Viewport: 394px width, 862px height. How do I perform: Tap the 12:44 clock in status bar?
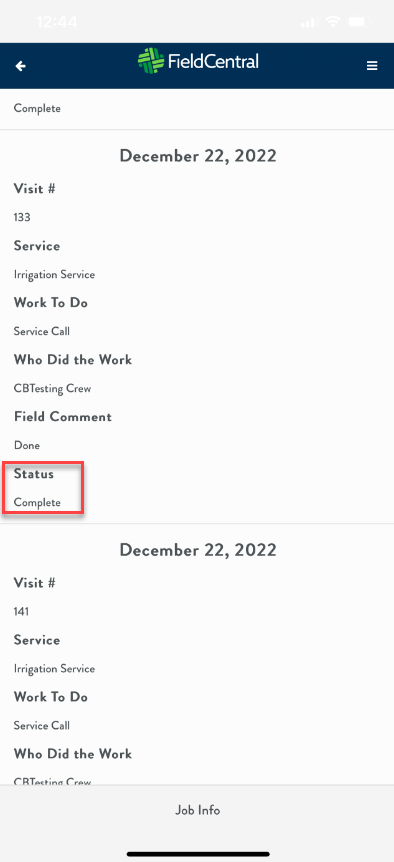pyautogui.click(x=57, y=22)
